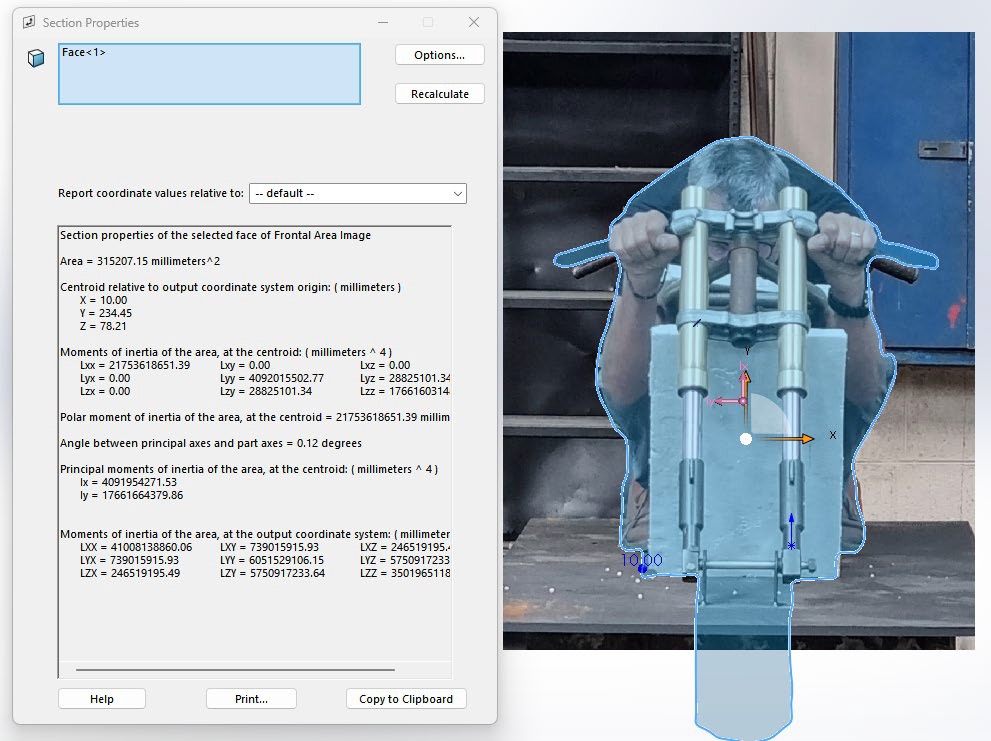
Task: Open Help for Section Properties
Action: [x=101, y=699]
